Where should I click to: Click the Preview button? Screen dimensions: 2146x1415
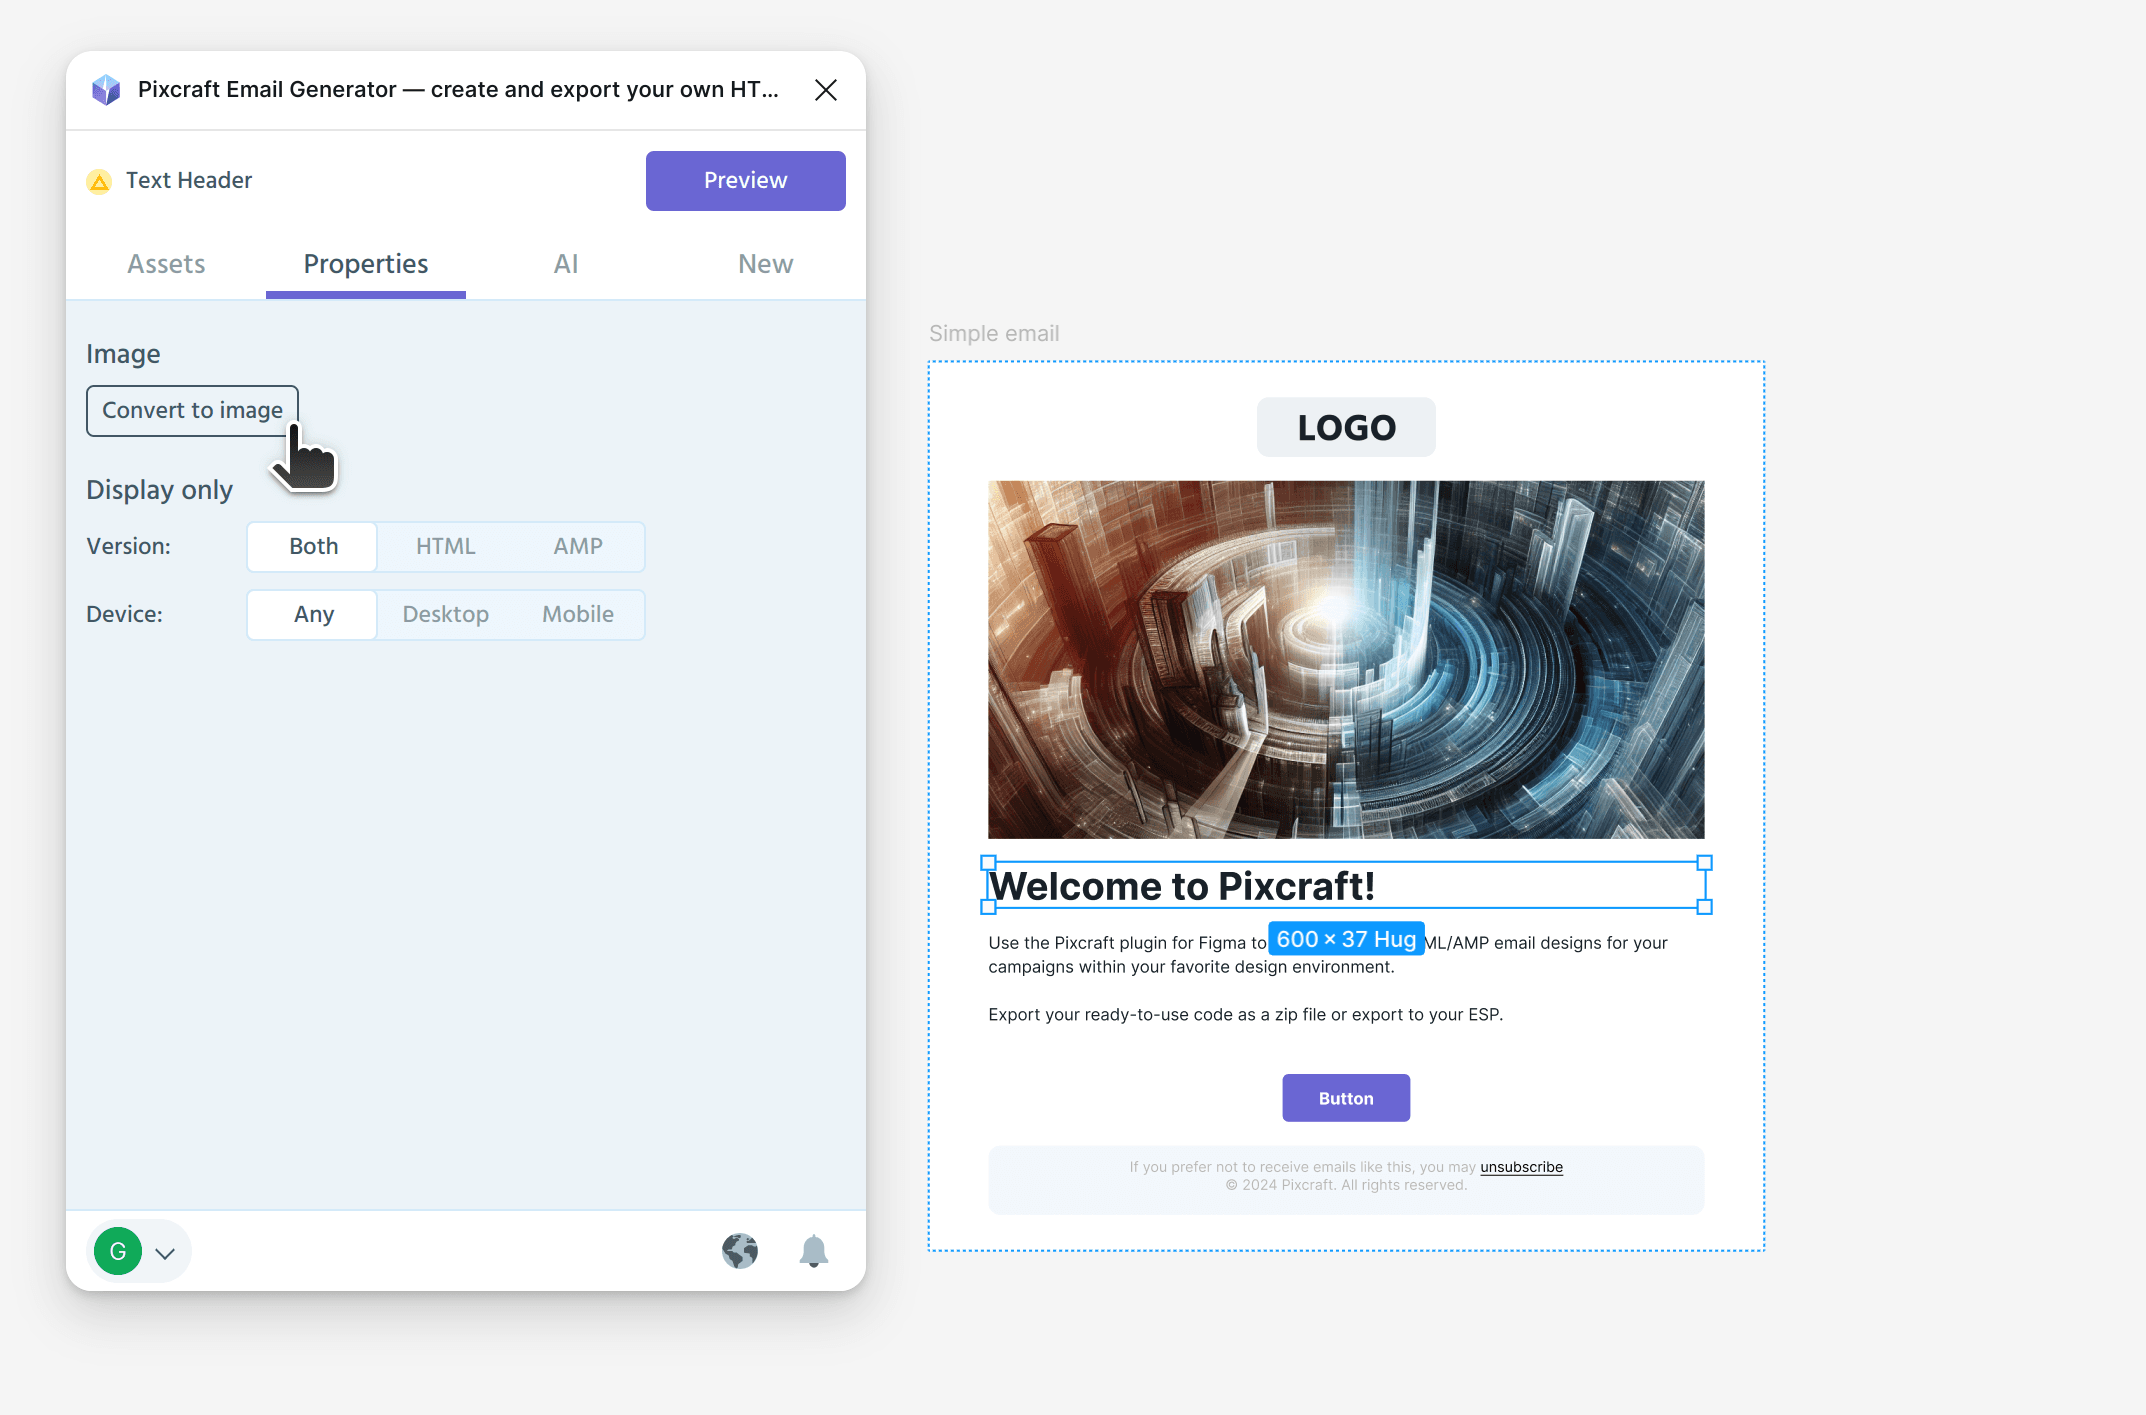coord(746,181)
